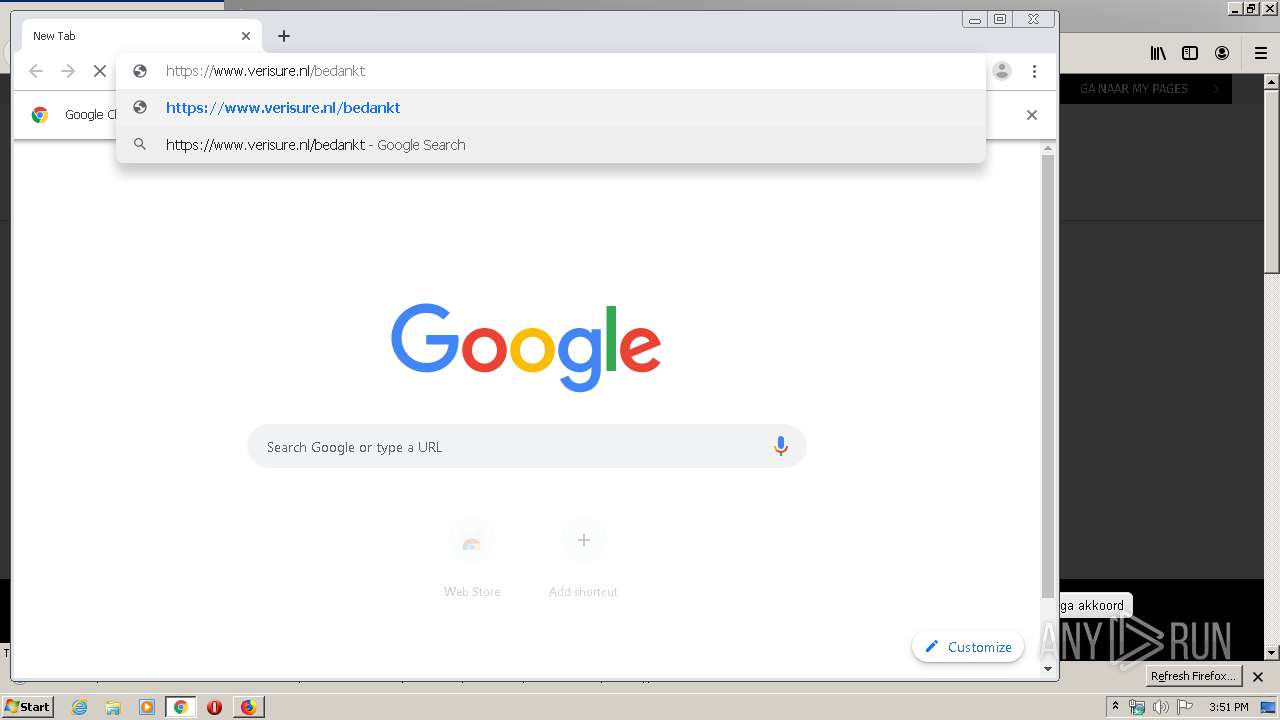Image resolution: width=1280 pixels, height=720 pixels.
Task: Launch Internet Explorer from taskbar
Action: point(79,707)
